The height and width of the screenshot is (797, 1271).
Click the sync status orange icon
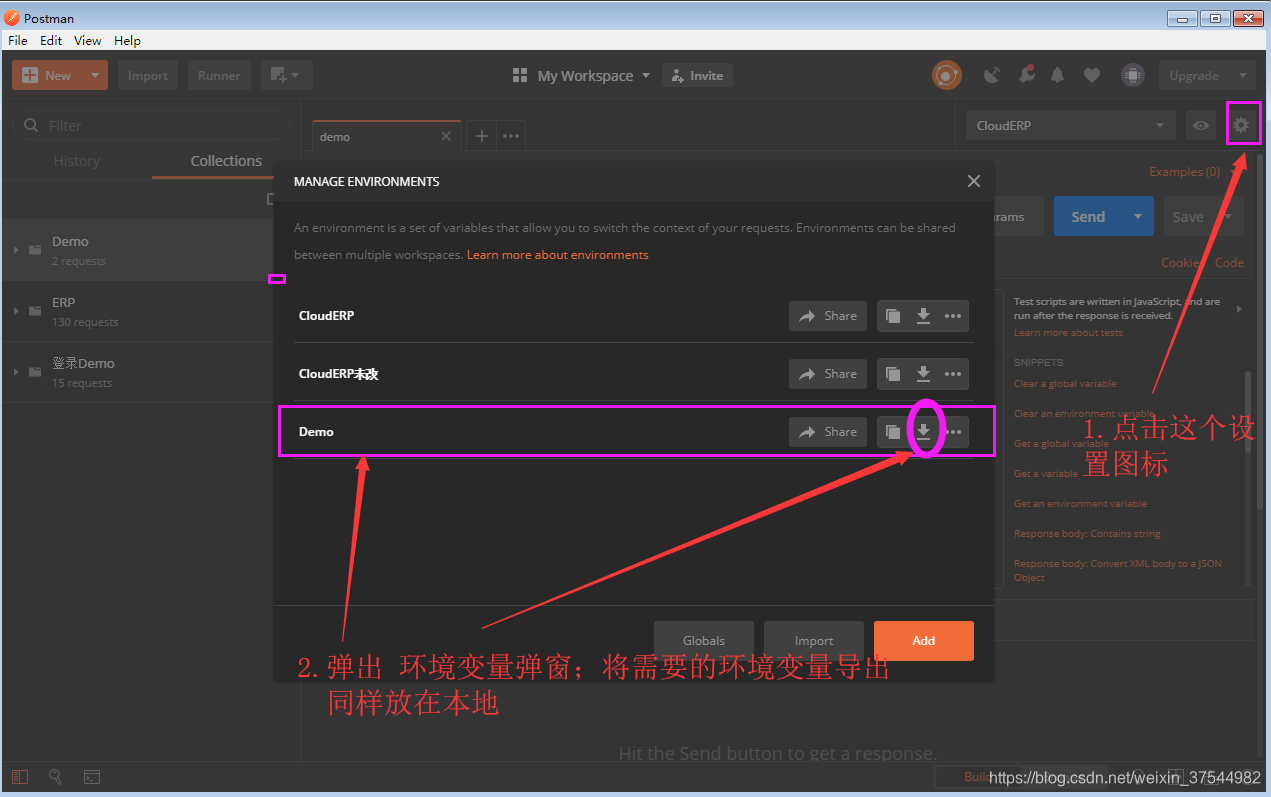946,75
